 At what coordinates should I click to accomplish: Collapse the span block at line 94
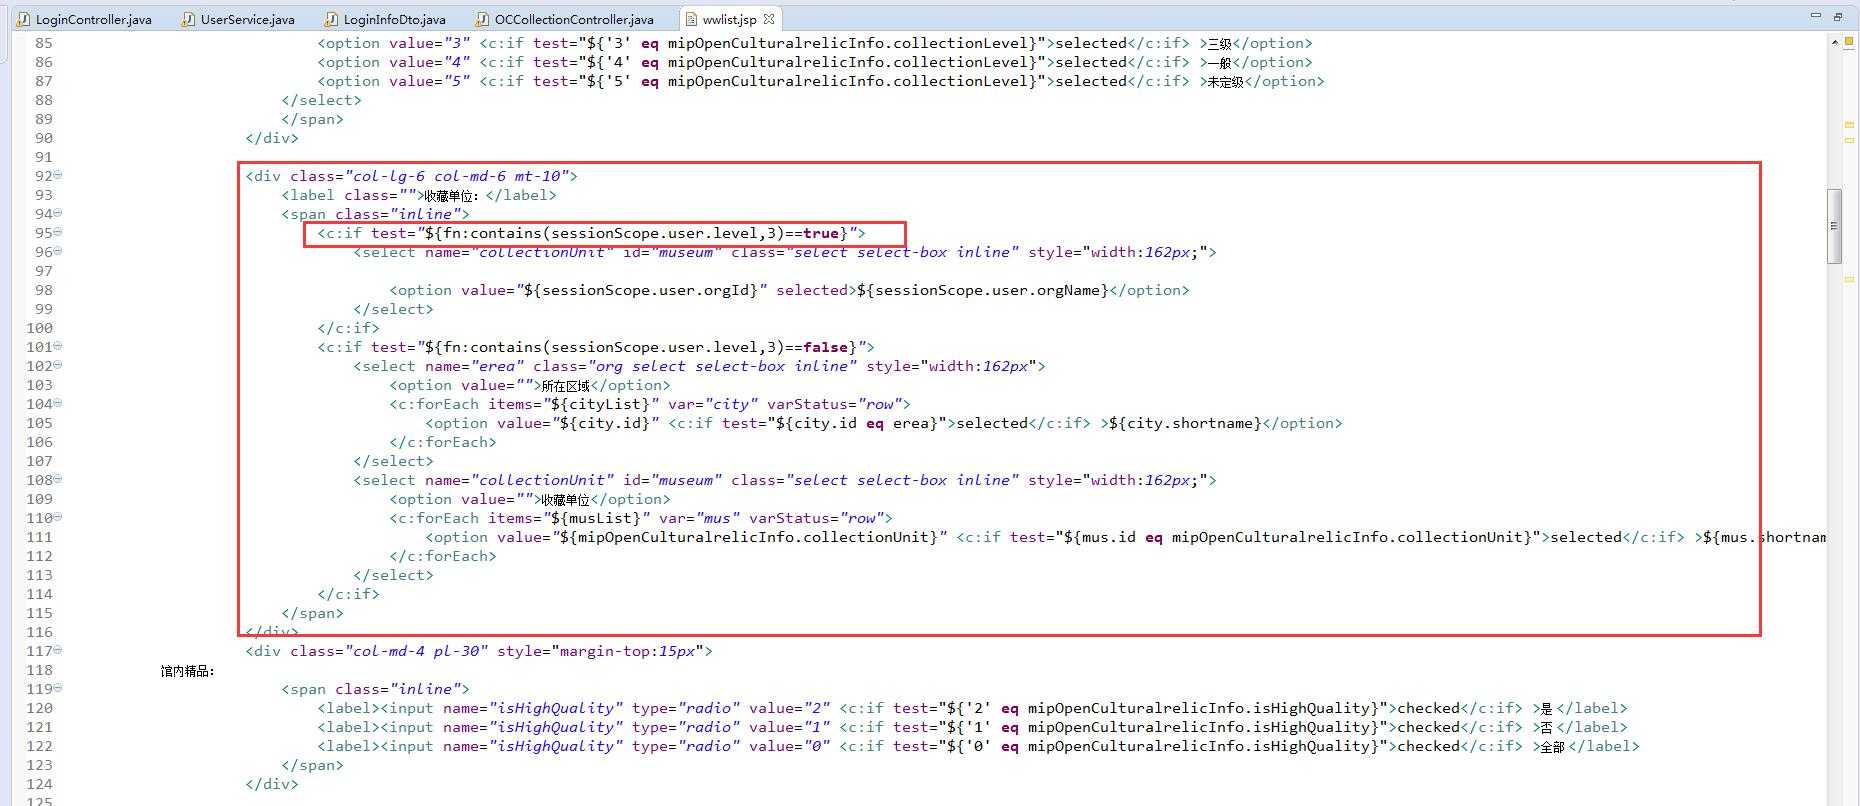click(58, 213)
